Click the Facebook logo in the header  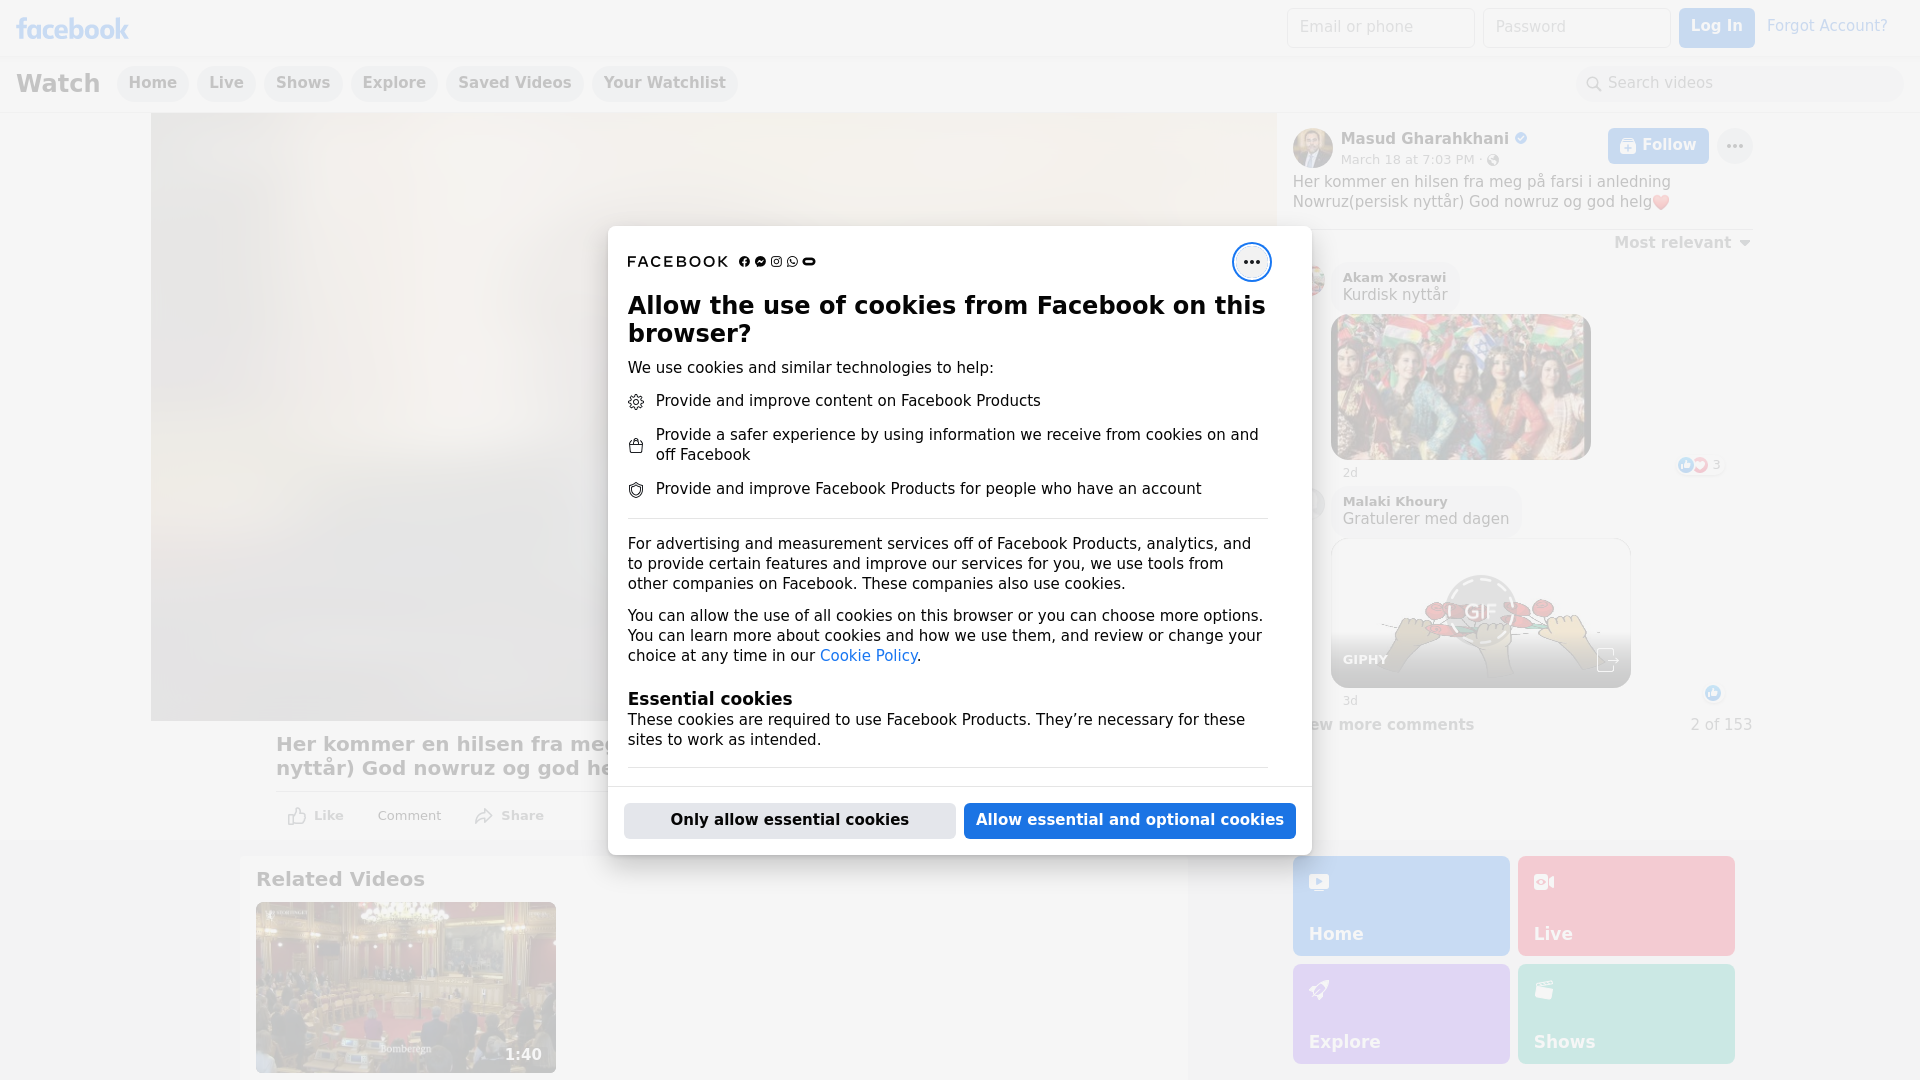click(72, 29)
